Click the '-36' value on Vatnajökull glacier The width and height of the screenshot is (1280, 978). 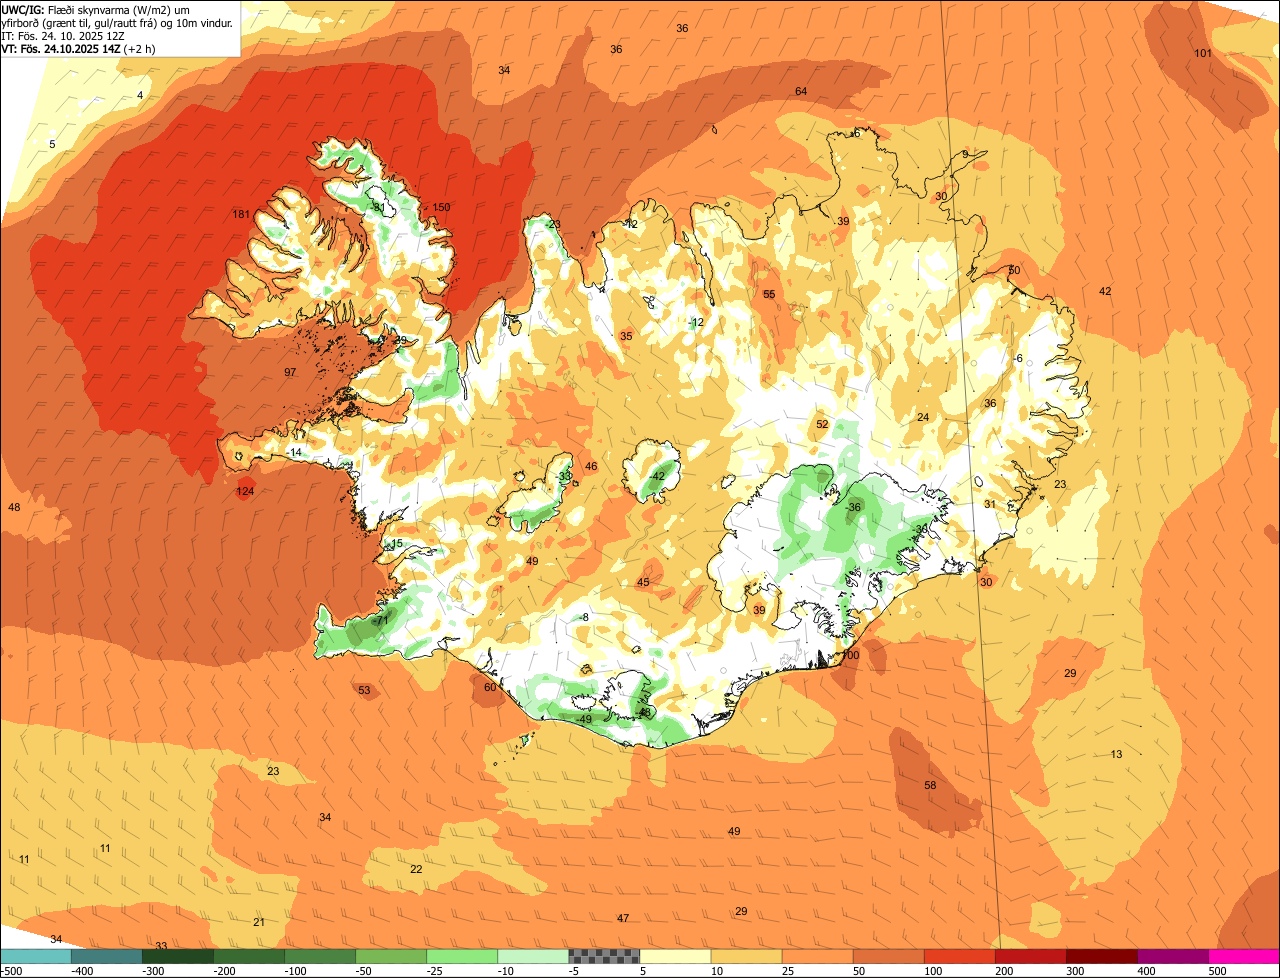pos(853,508)
